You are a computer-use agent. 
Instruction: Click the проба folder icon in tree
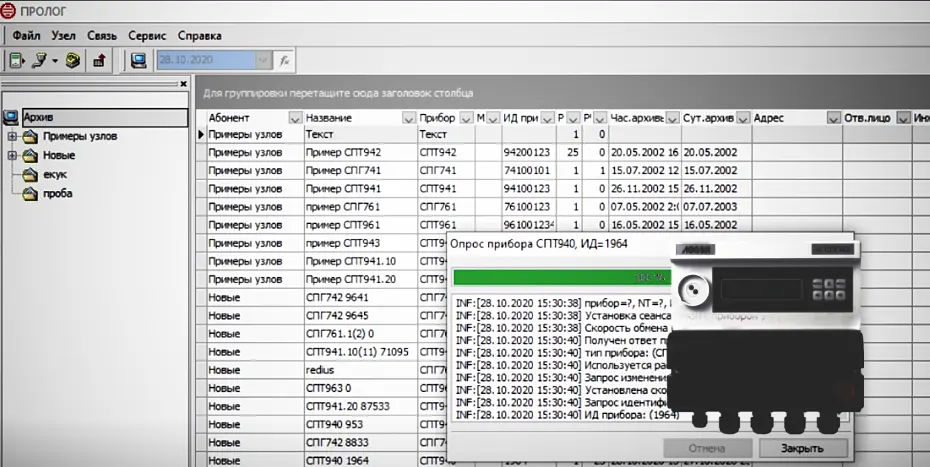30,194
